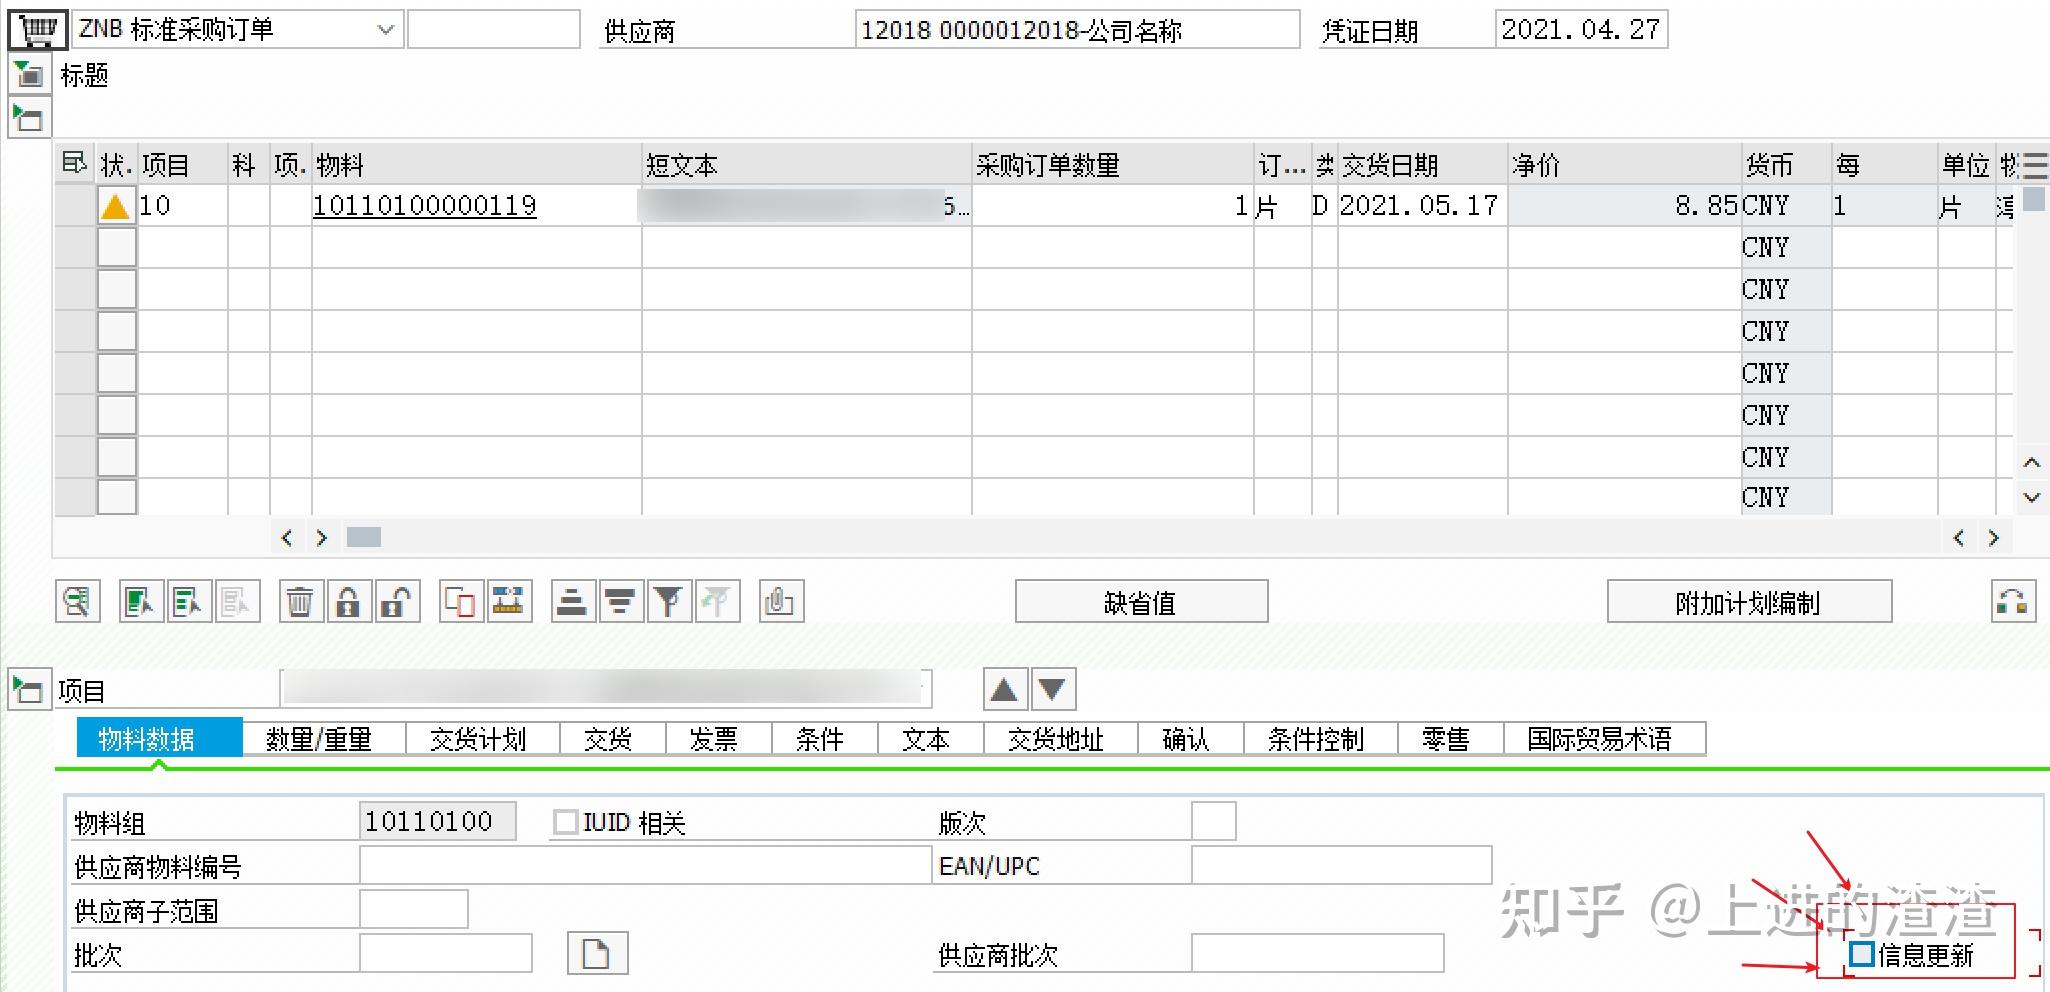This screenshot has height=992, width=2050.
Task: Expand the 标题 header section
Action: [x=28, y=73]
